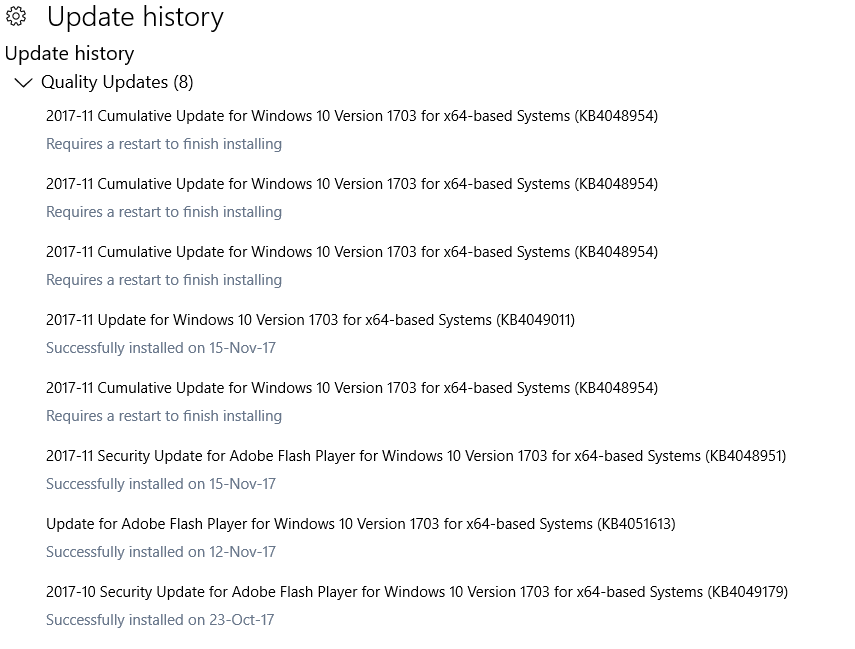855x649 pixels.
Task: Click 'Successfully installed on 15-Nov-17' status text
Action: (160, 348)
